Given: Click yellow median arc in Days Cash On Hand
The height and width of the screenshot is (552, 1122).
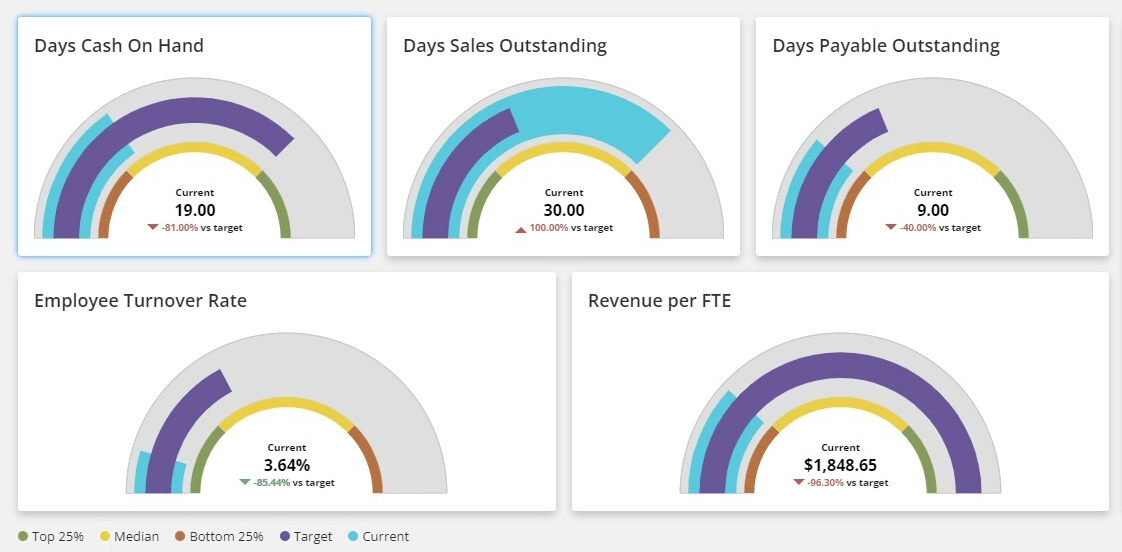Looking at the screenshot, I should (195, 147).
